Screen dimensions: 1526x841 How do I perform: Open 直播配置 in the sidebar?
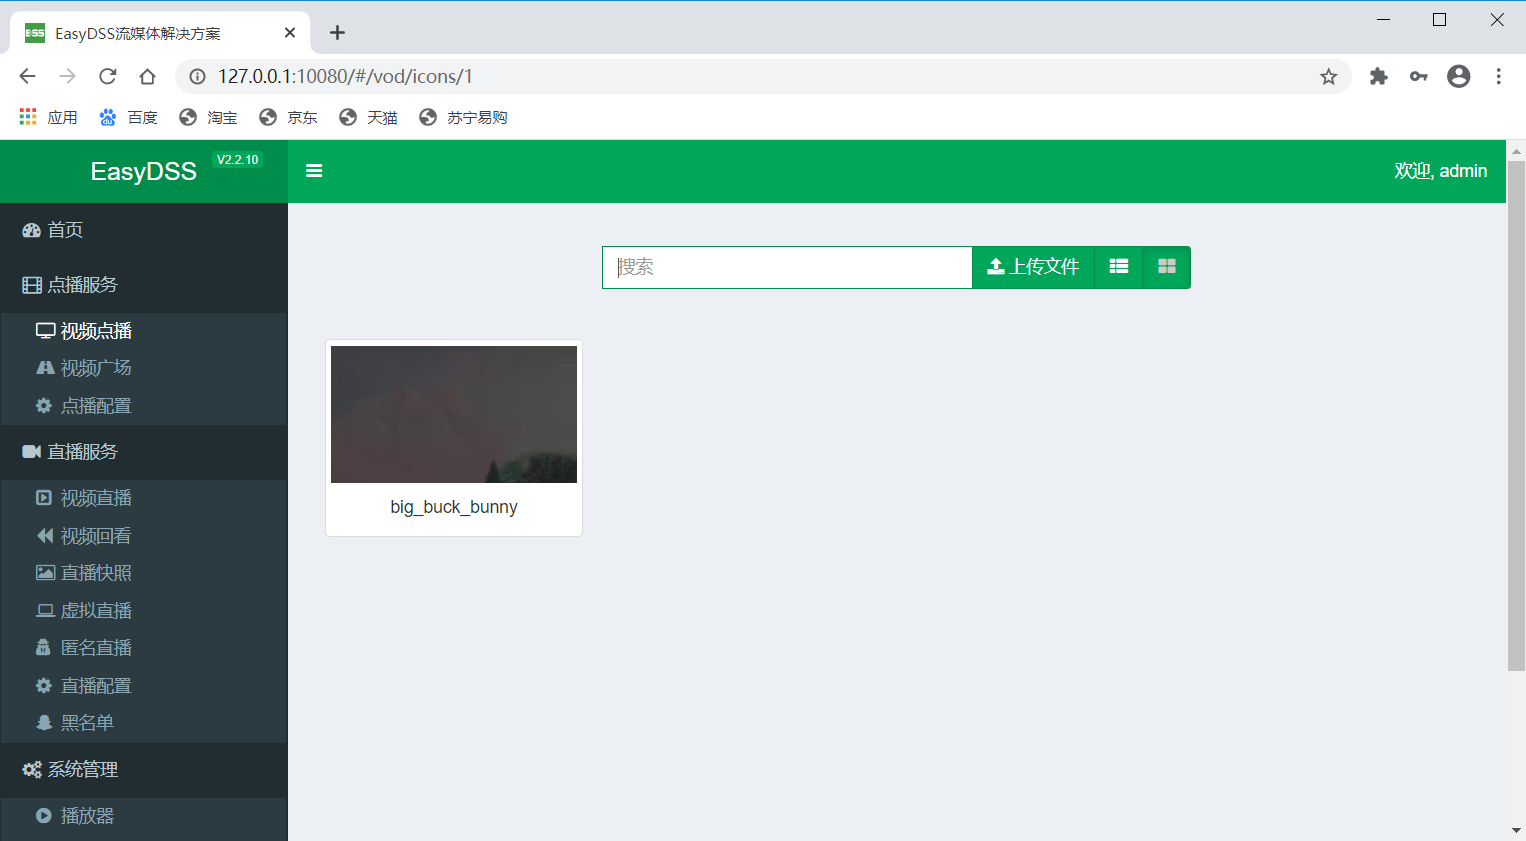click(x=144, y=686)
